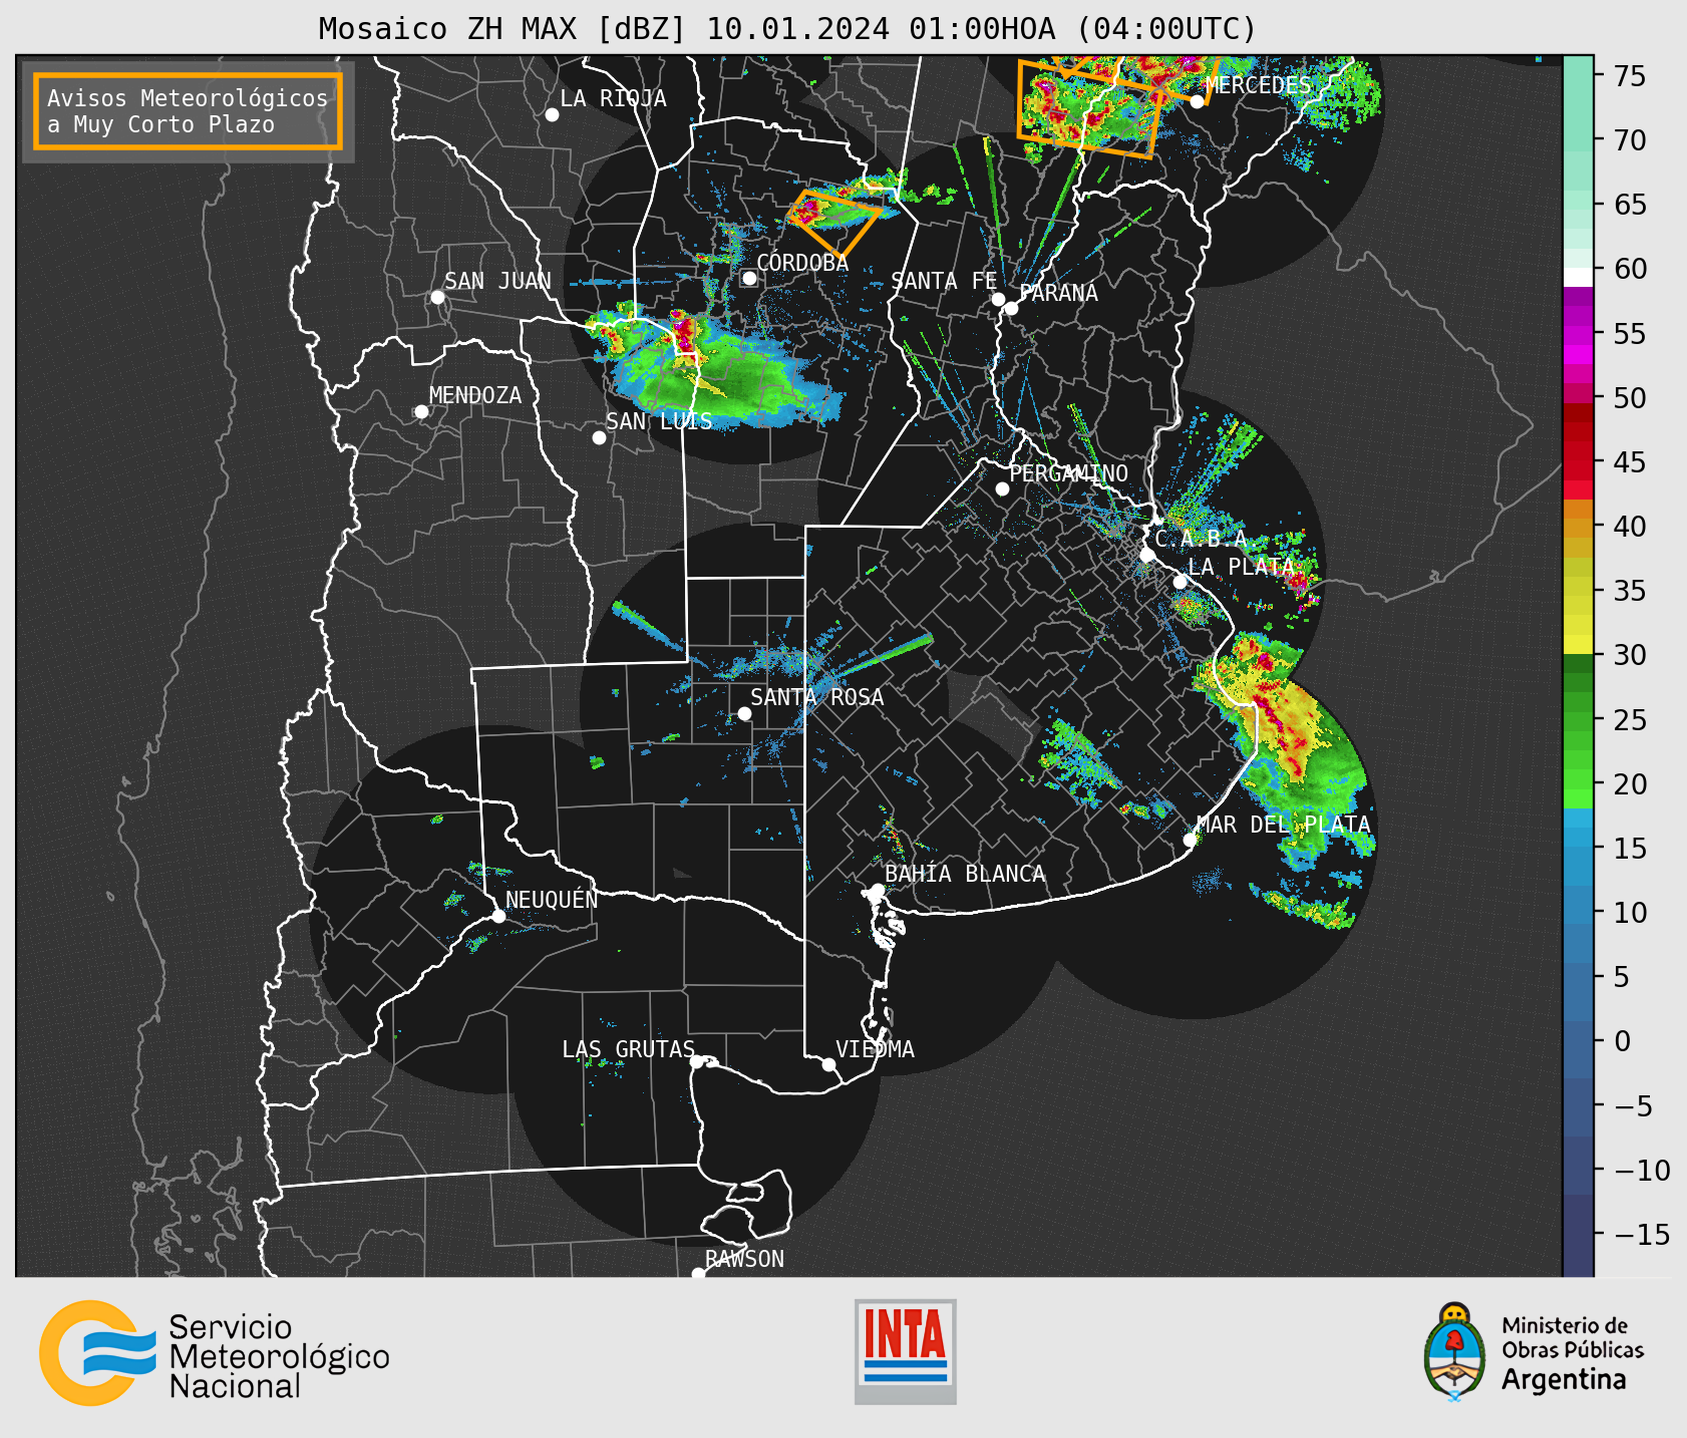Click the SAN LUIS city label
Screen dimensions: 1687x1438
click(659, 421)
